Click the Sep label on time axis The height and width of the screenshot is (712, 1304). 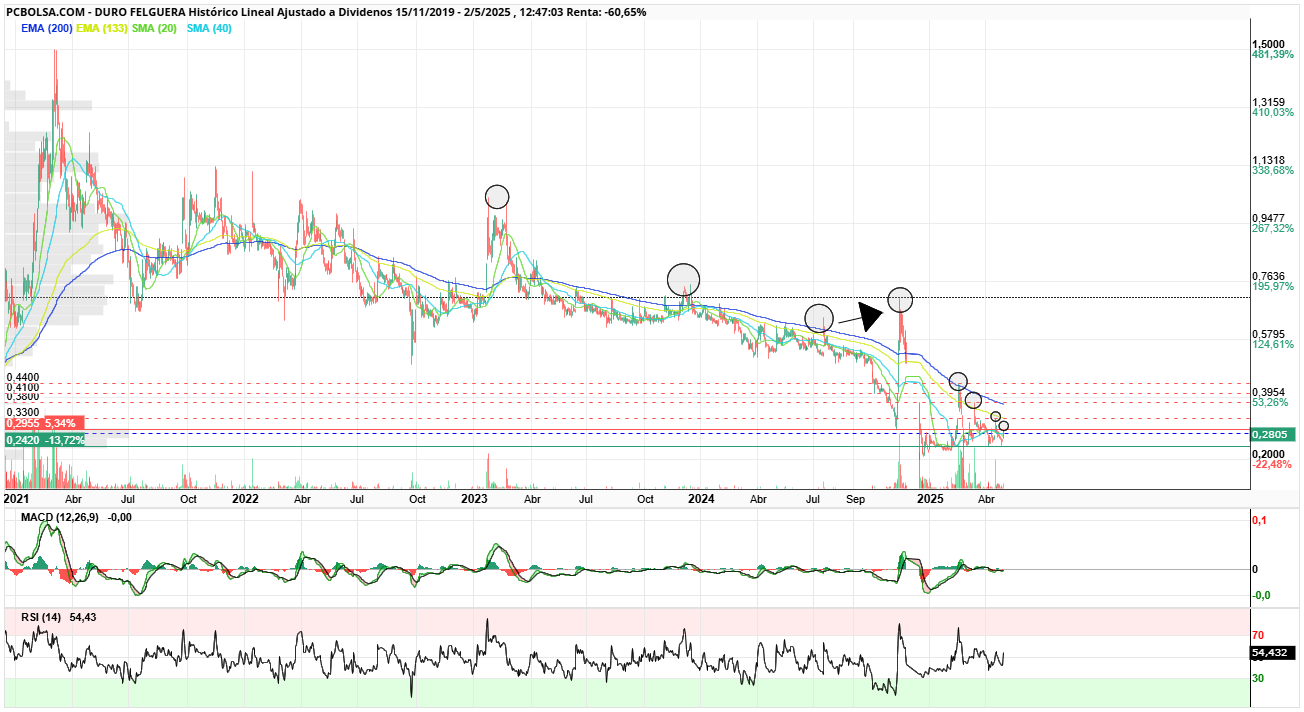click(855, 498)
